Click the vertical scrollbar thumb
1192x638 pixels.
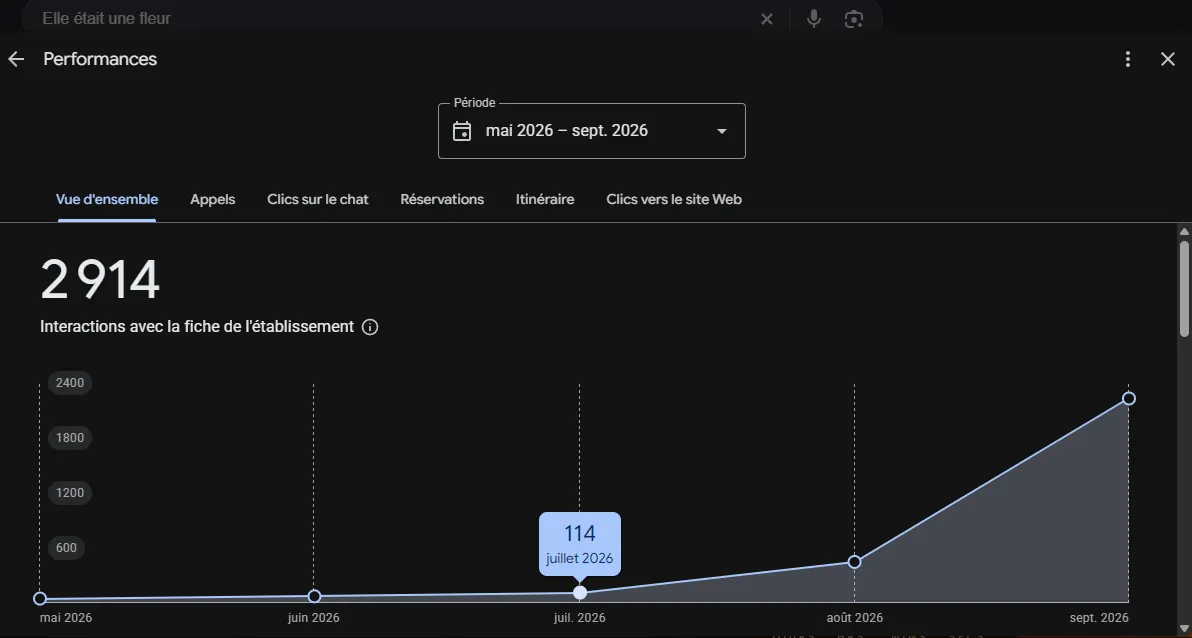pos(1184,287)
